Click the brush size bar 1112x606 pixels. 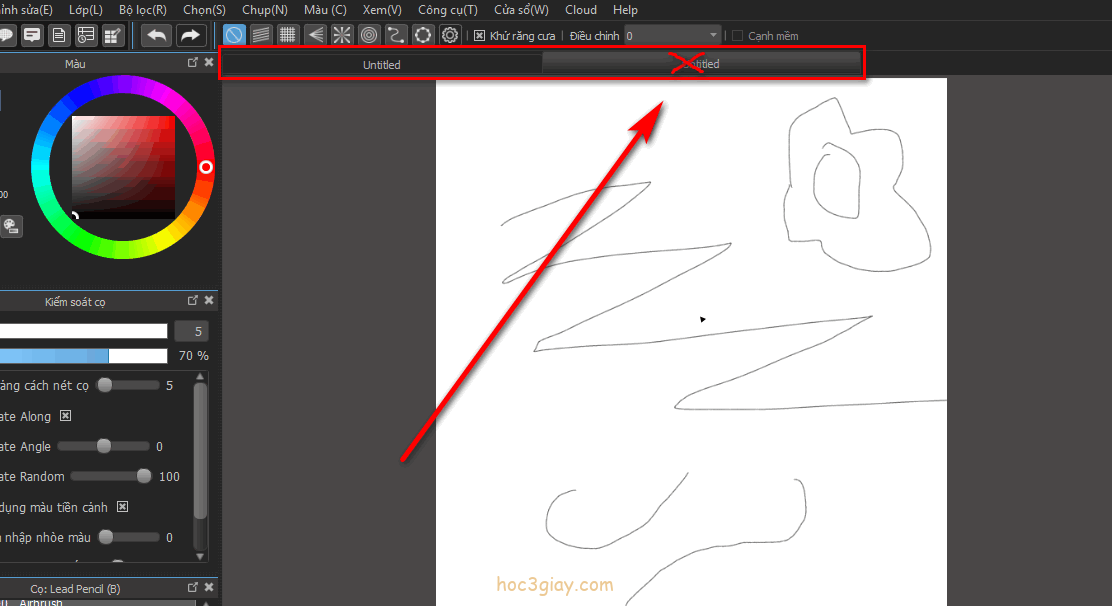tap(84, 331)
